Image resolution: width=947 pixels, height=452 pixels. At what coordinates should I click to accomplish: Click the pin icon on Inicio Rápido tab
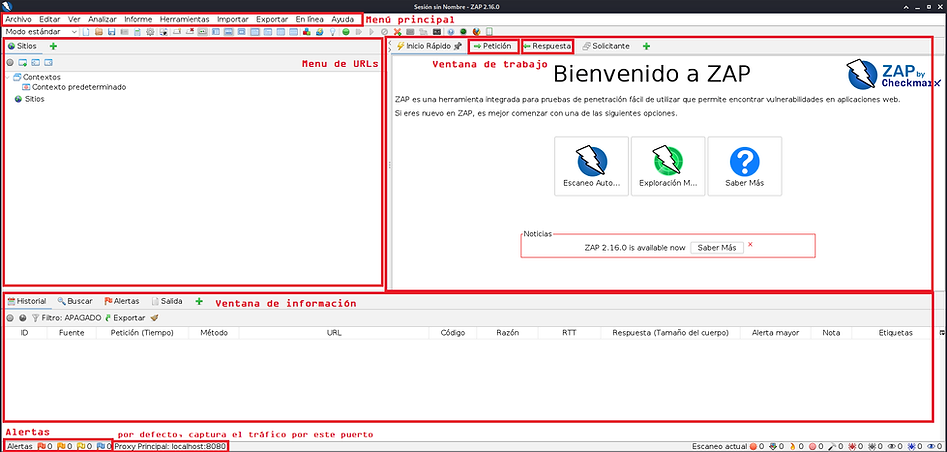[457, 46]
